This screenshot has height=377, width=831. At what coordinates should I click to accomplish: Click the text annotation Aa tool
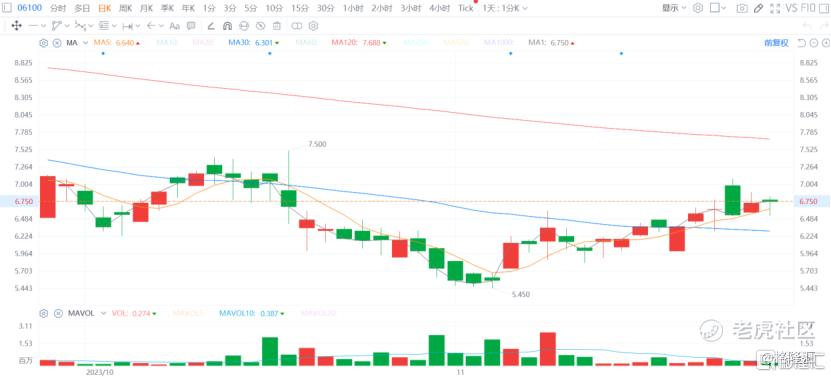(x=174, y=25)
